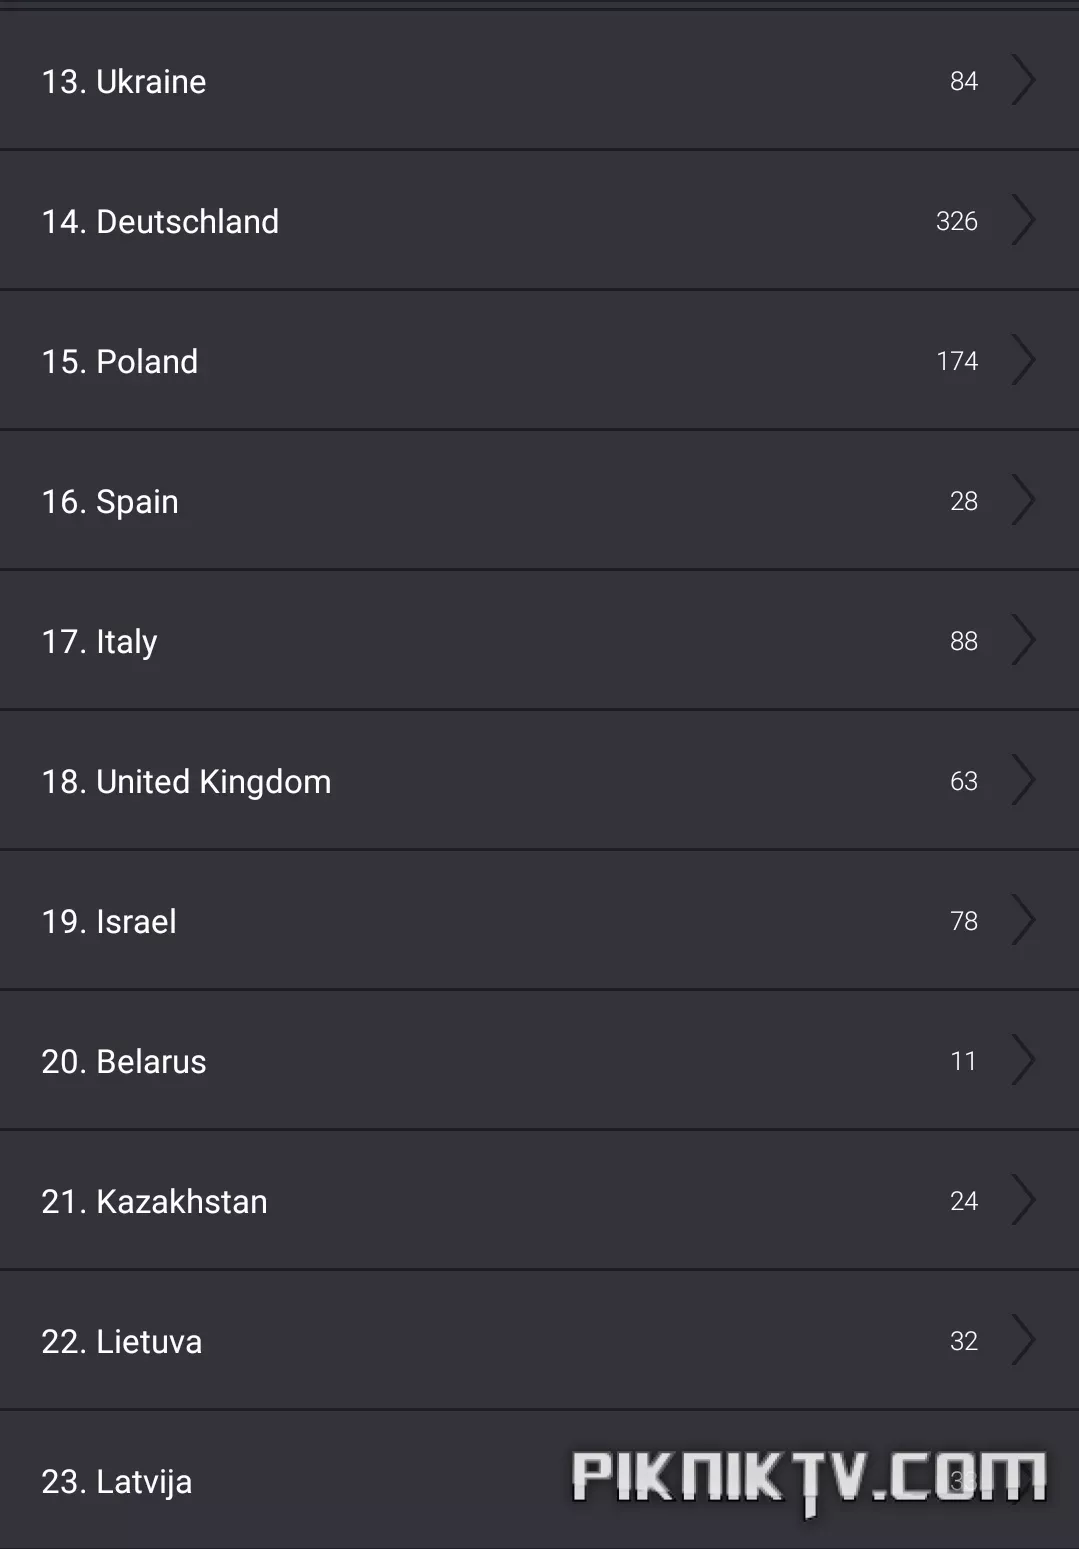Screen dimensions: 1079x1549
Task: Open 18. United Kingdom channels
Action: (x=539, y=780)
